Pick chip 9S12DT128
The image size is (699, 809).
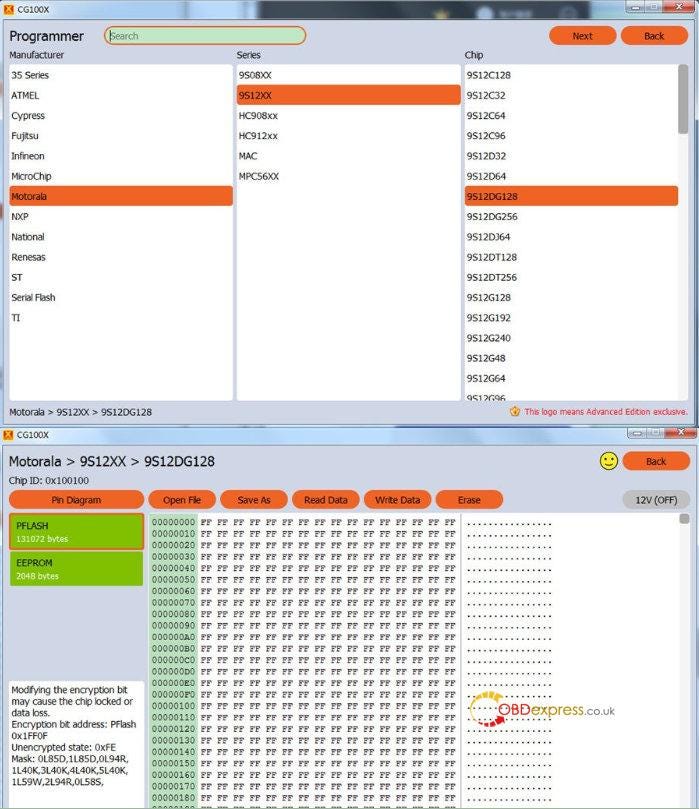click(571, 257)
